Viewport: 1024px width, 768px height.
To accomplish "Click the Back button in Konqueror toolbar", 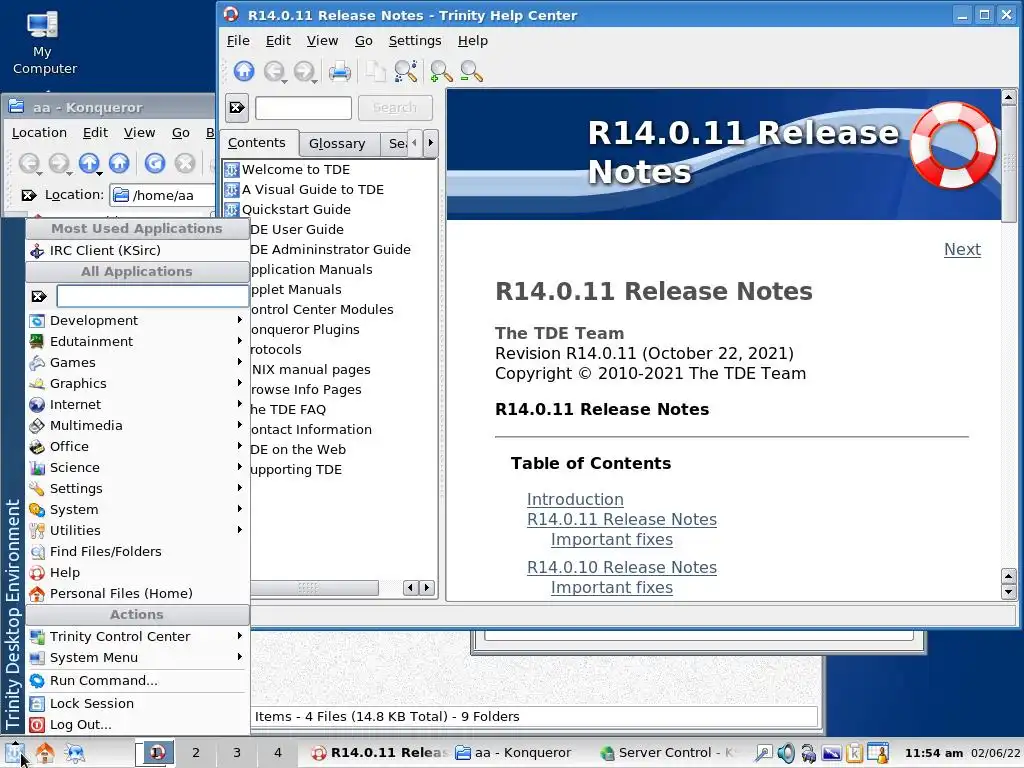I will pos(29,163).
